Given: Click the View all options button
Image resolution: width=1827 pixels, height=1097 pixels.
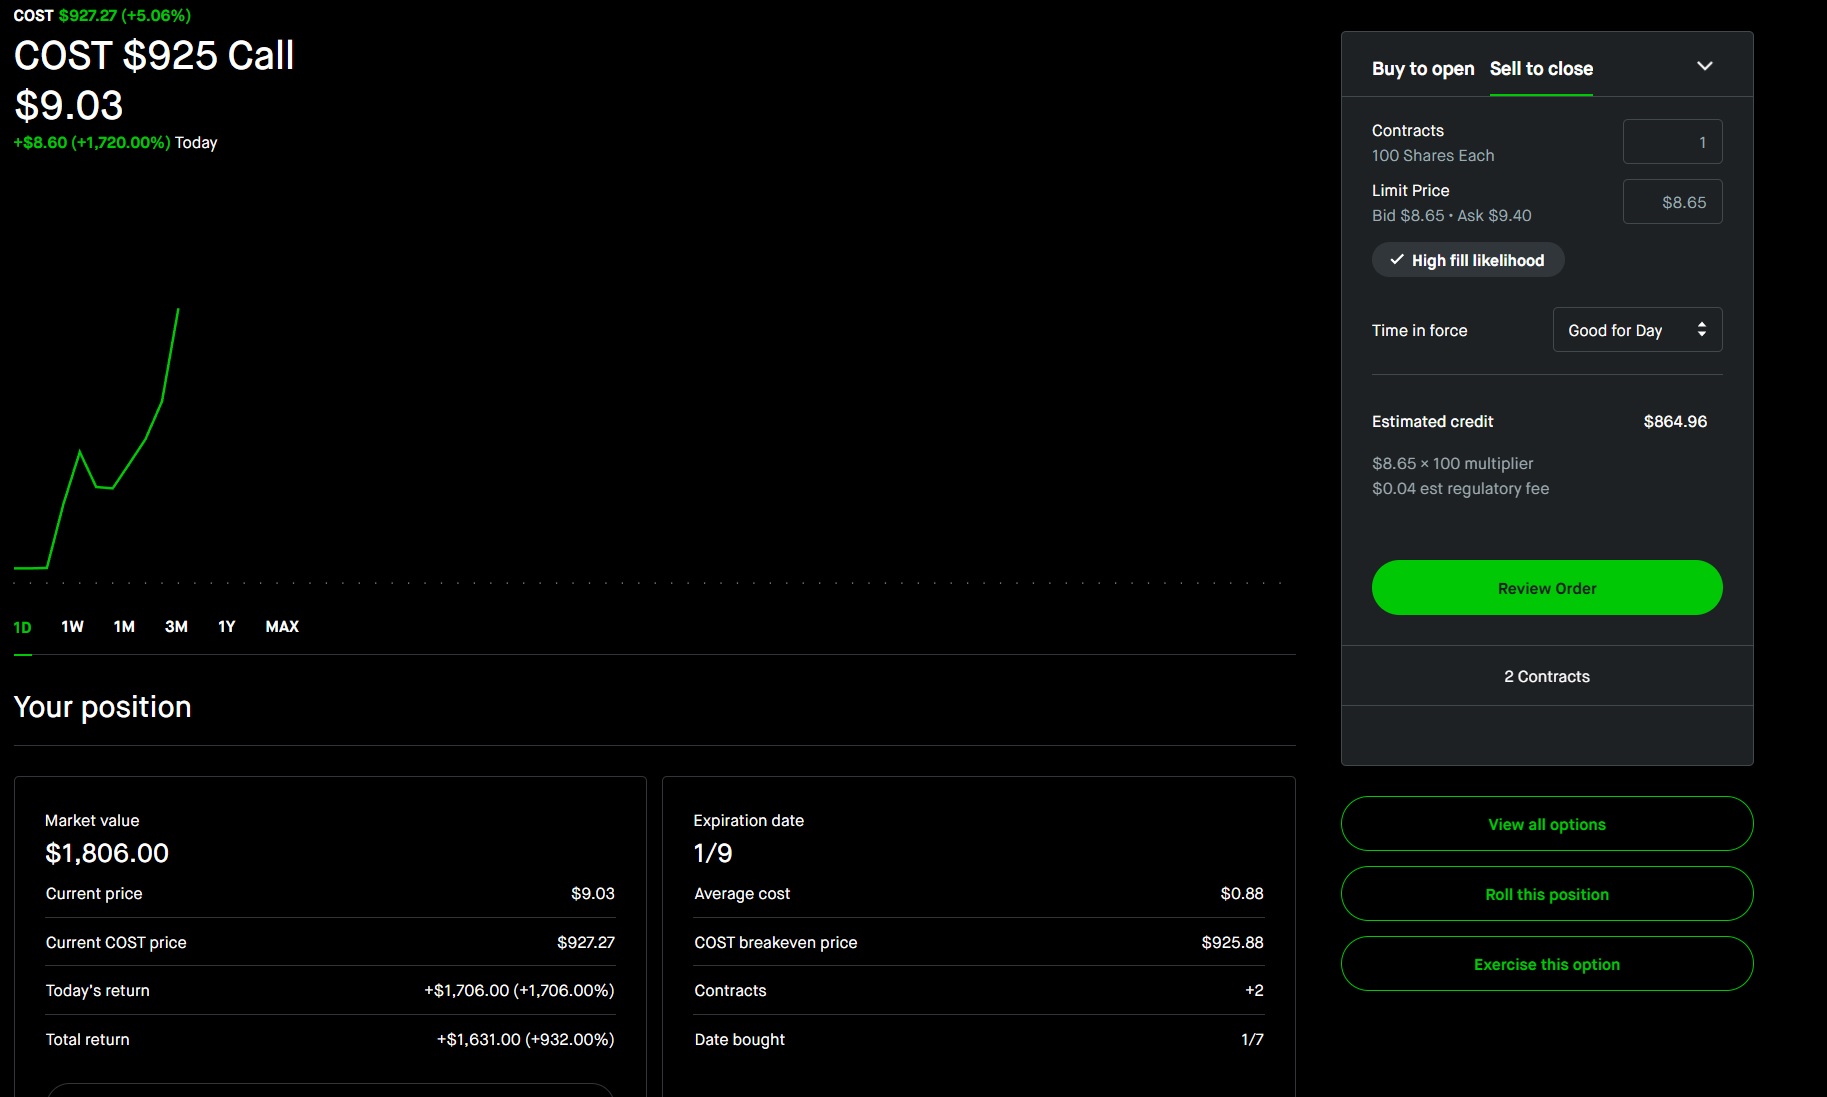Looking at the screenshot, I should tap(1547, 824).
